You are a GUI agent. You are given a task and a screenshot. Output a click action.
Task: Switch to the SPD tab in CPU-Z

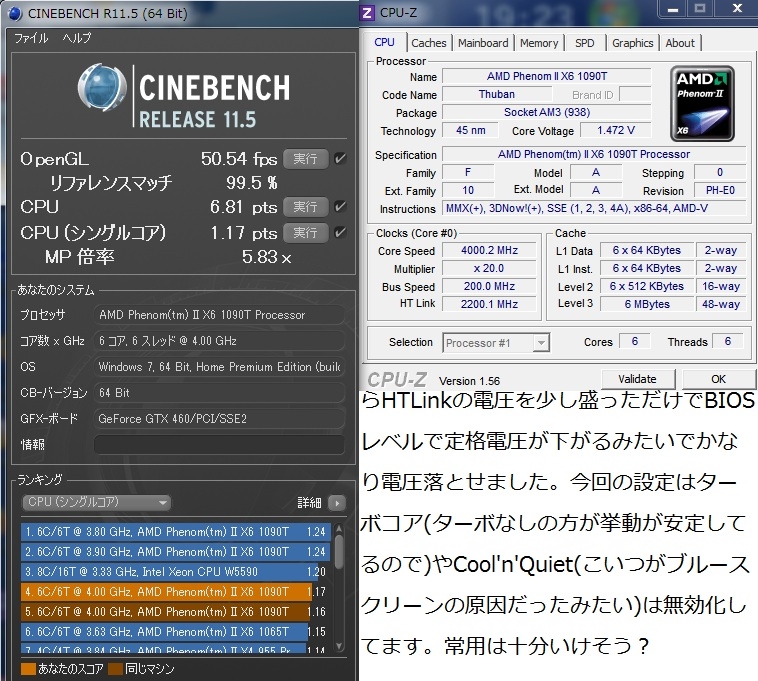point(584,43)
